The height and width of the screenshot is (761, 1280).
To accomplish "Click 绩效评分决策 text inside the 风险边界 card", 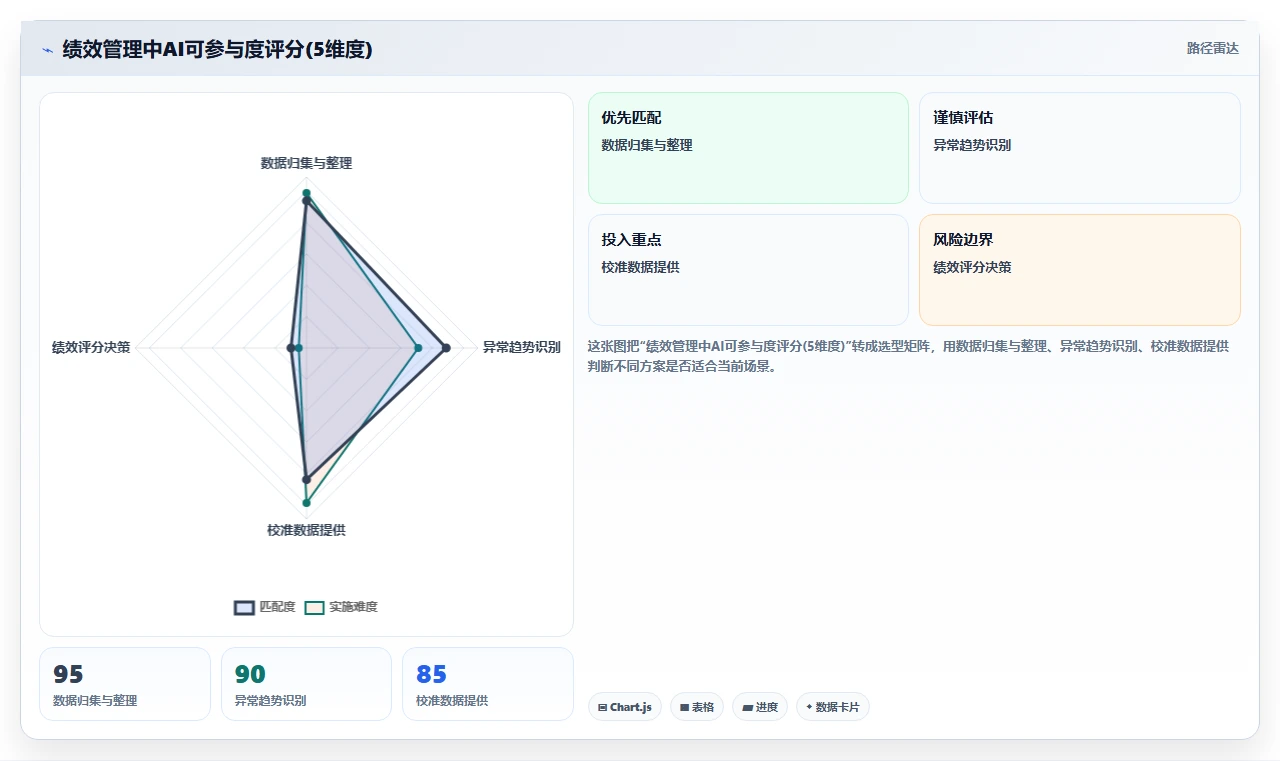I will tap(972, 267).
